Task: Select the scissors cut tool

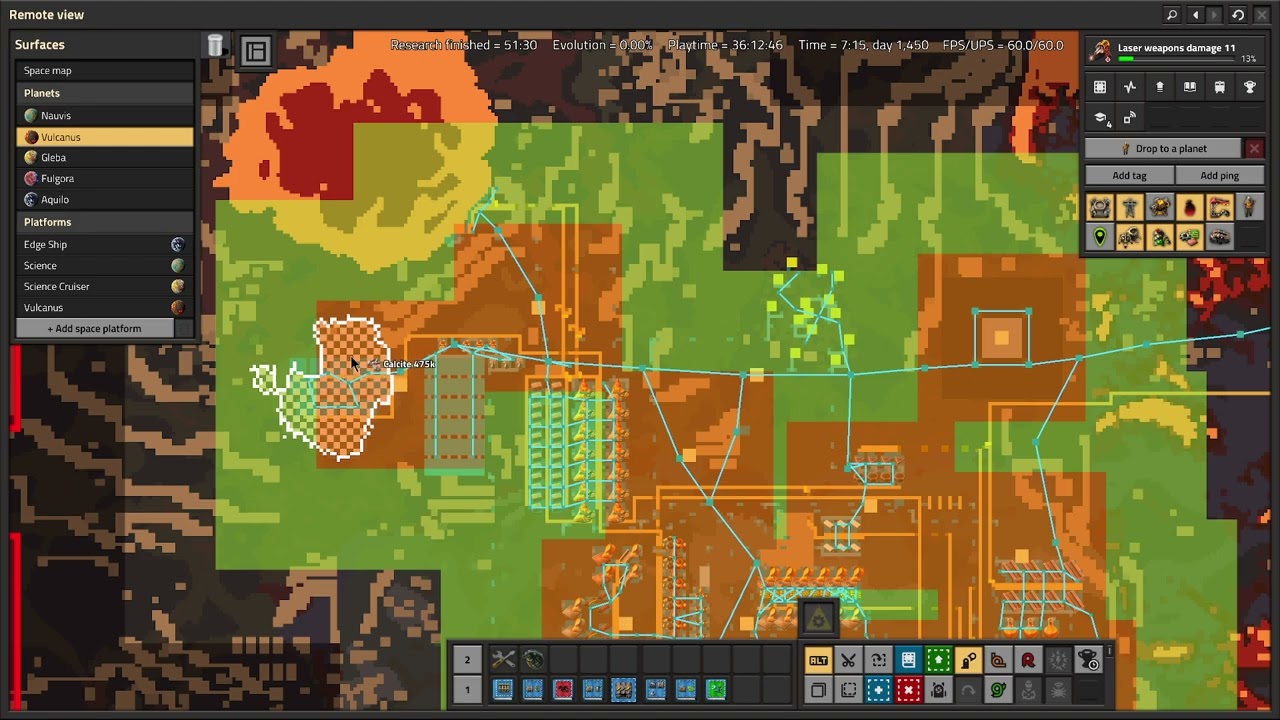Action: pyautogui.click(x=848, y=660)
